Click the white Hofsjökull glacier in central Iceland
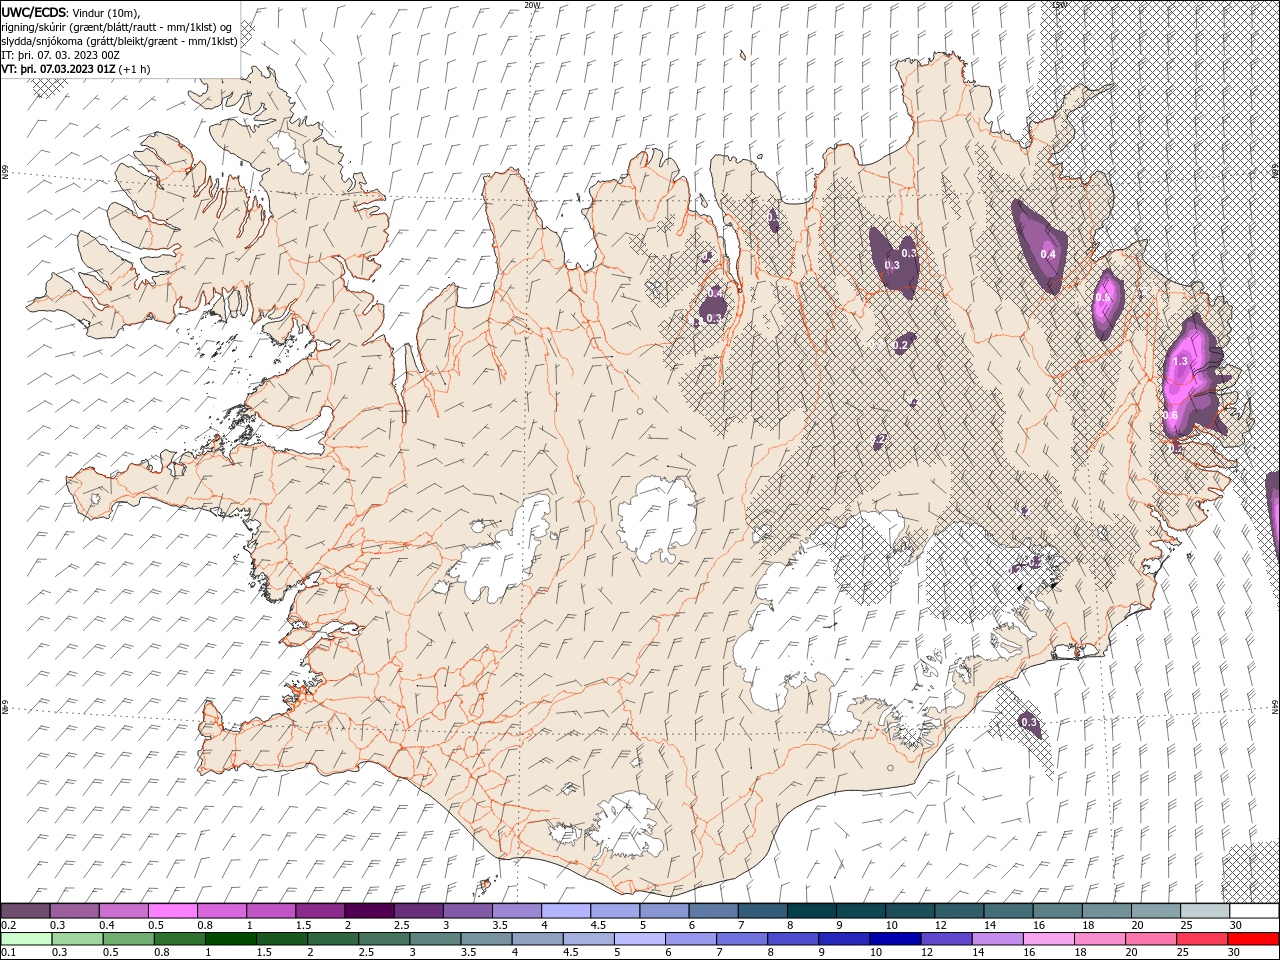 657,519
